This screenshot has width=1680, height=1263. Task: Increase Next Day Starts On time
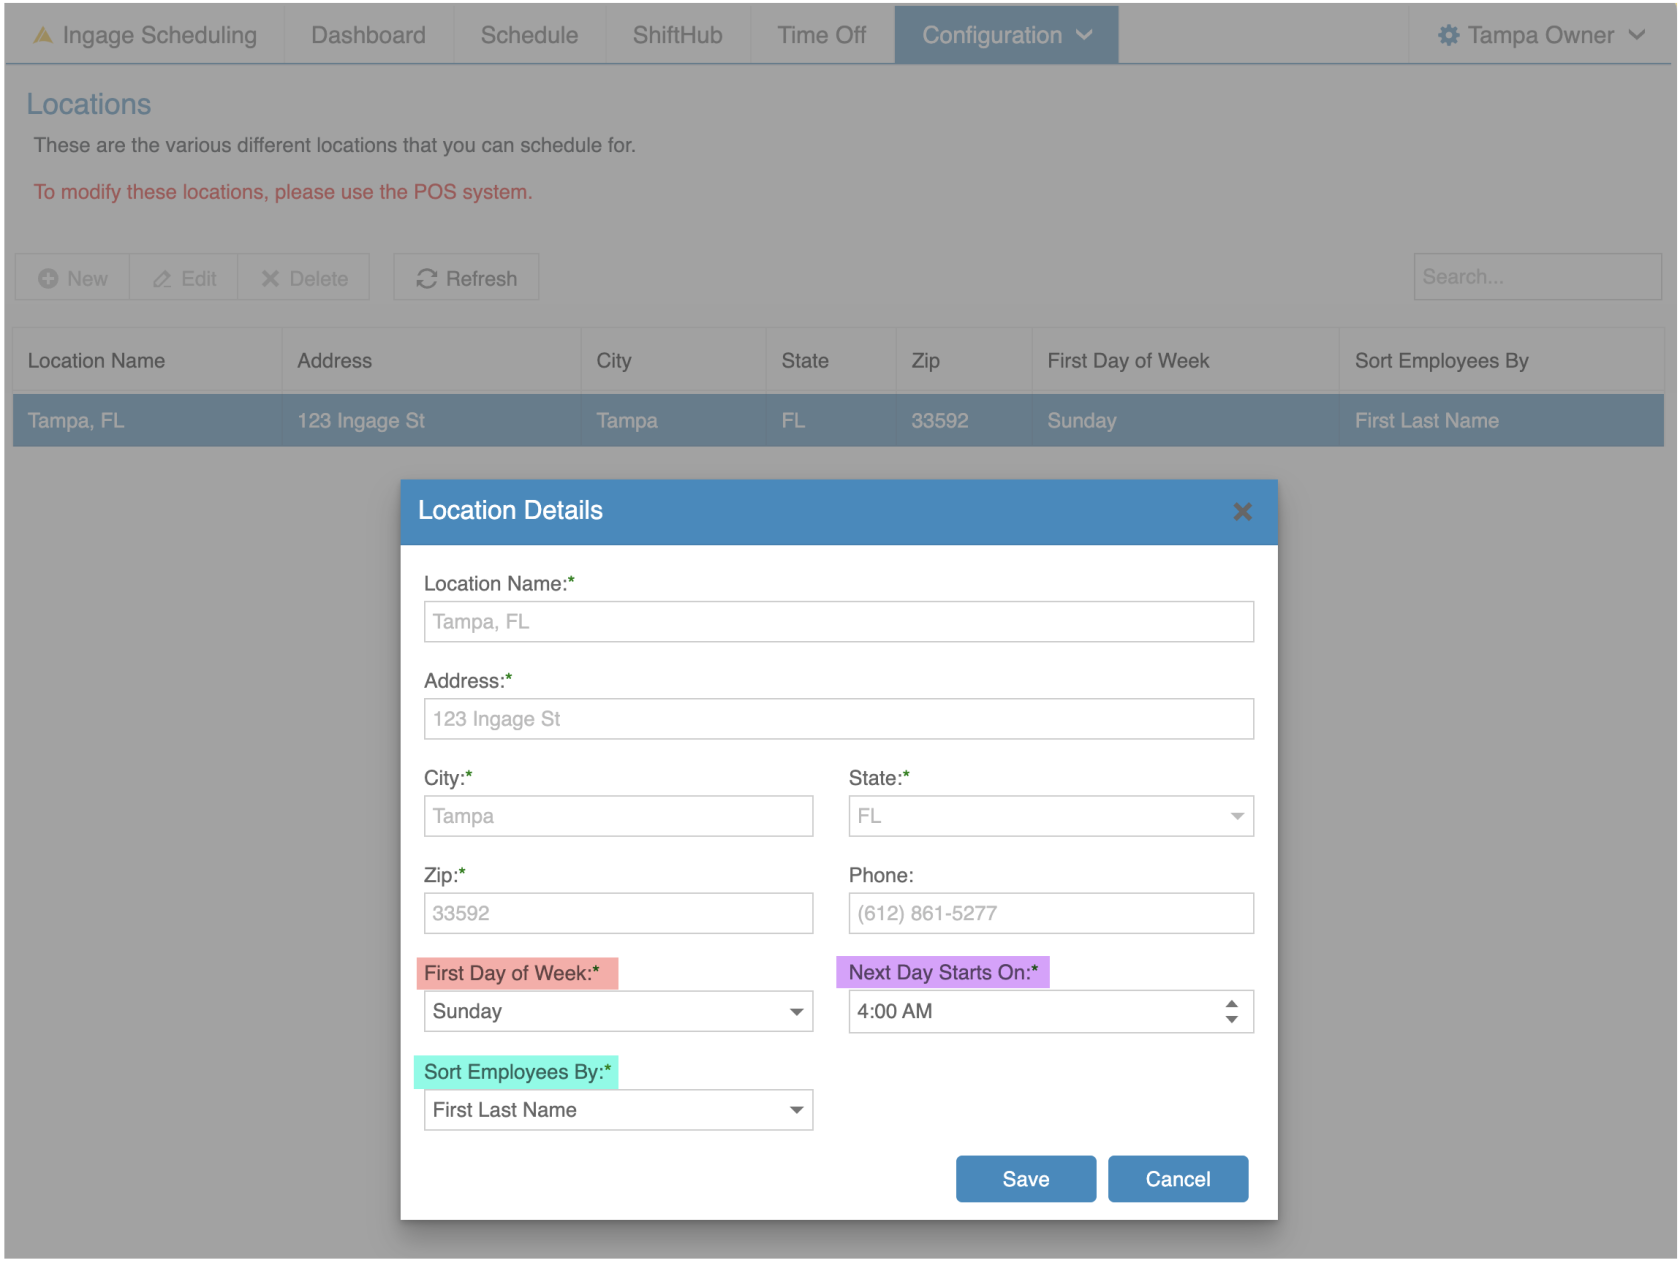pos(1232,1003)
